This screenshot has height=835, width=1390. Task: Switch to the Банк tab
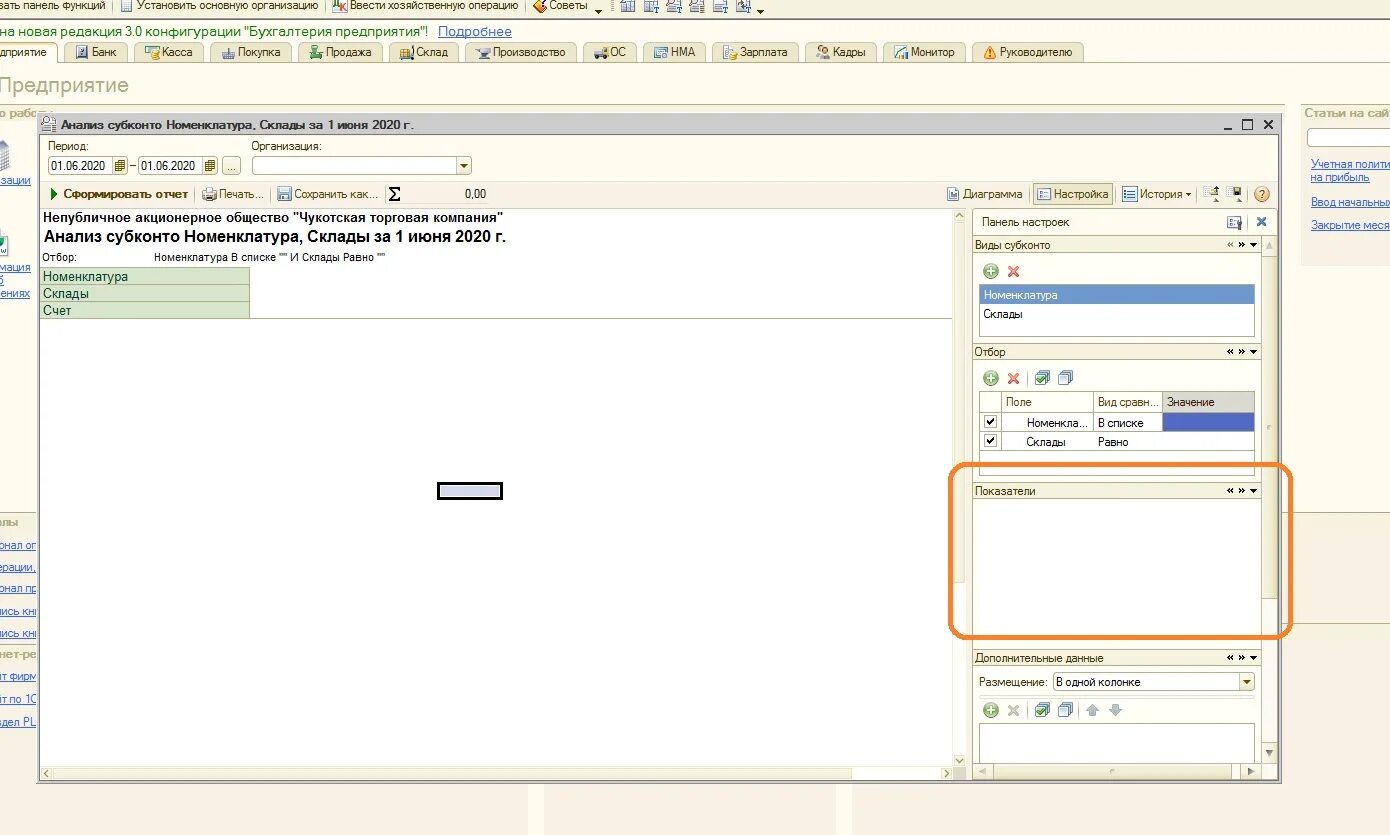96,52
